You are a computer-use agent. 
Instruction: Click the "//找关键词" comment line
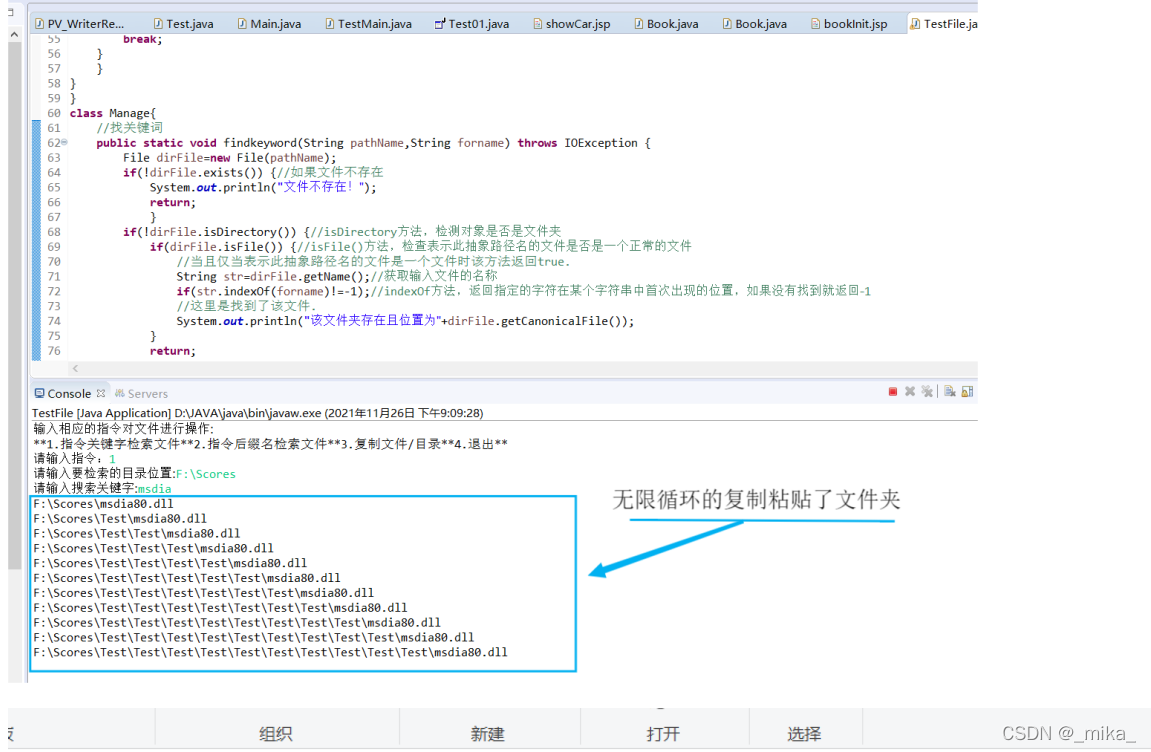pyautogui.click(x=129, y=128)
